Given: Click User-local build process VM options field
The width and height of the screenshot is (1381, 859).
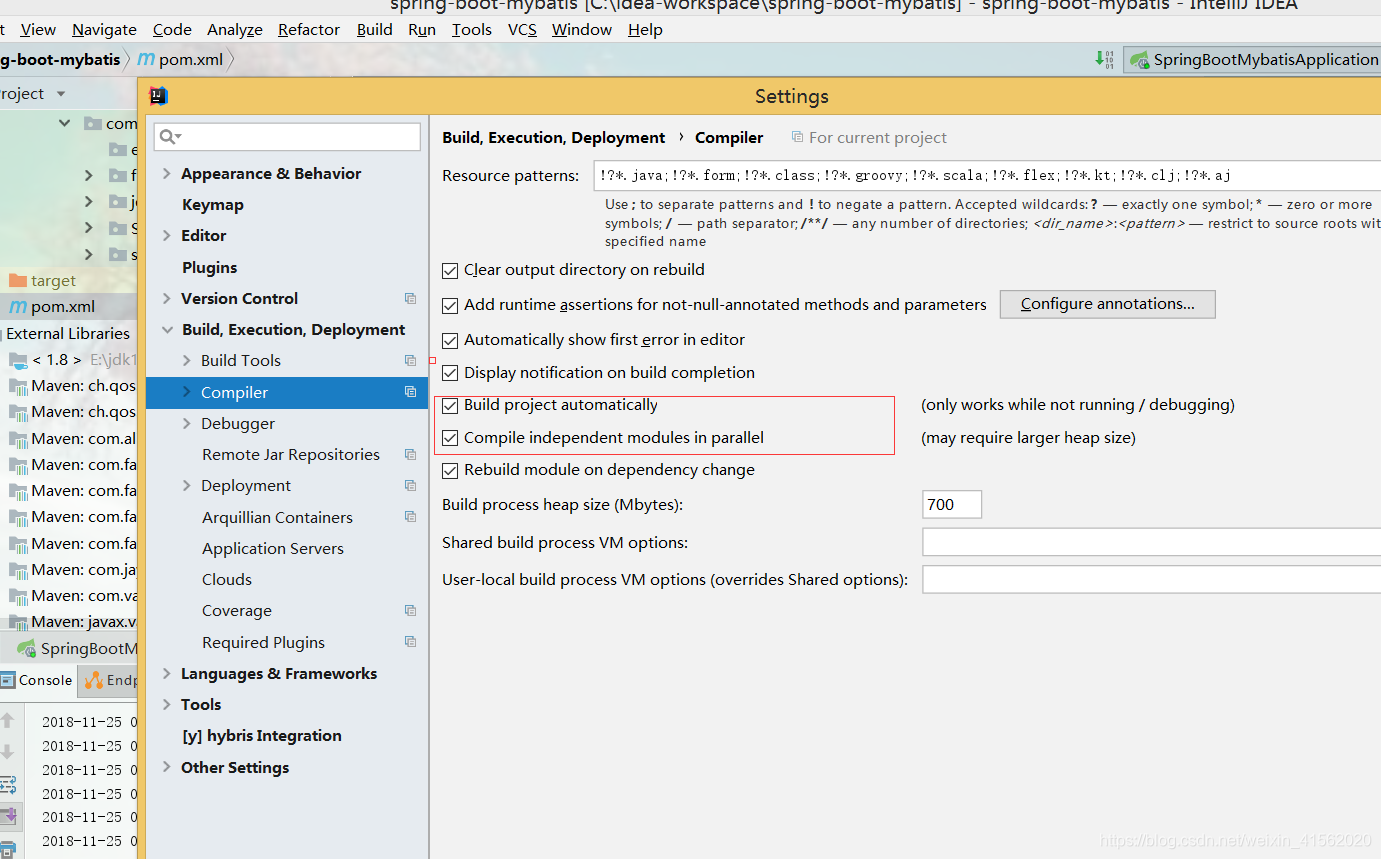Looking at the screenshot, I should (1151, 579).
